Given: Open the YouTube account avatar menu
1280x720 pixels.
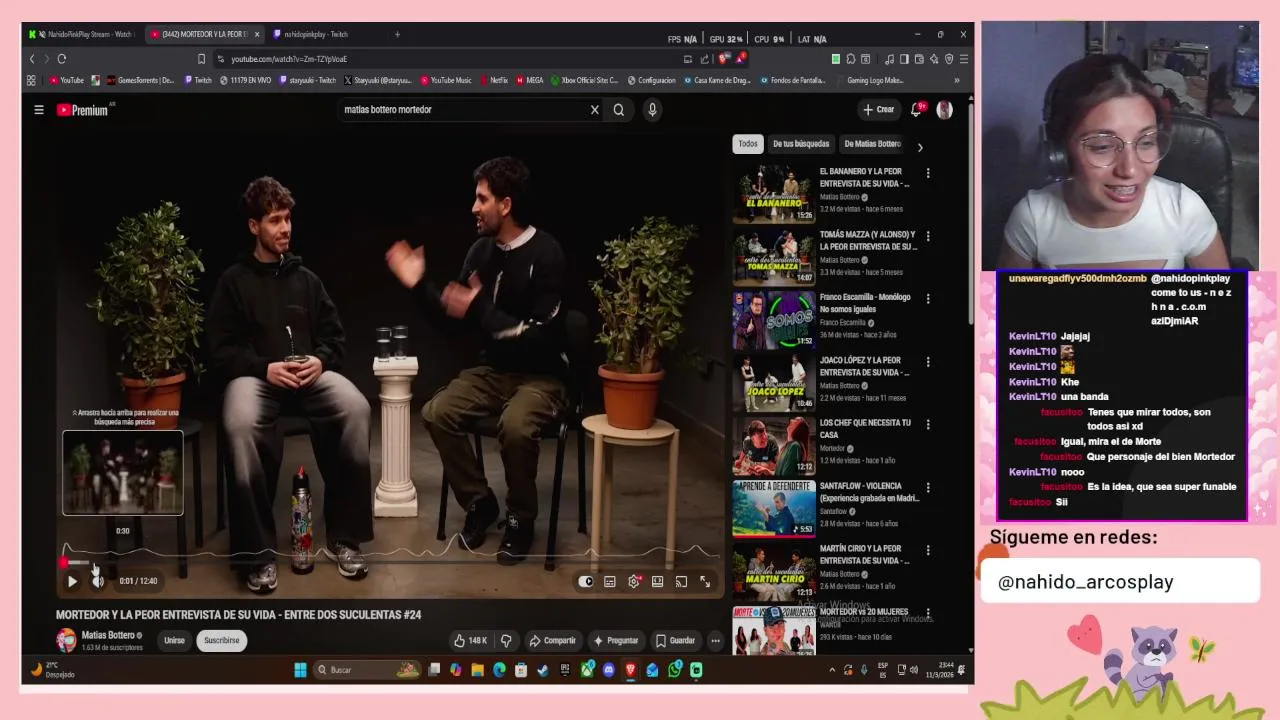Looking at the screenshot, I should pos(945,110).
